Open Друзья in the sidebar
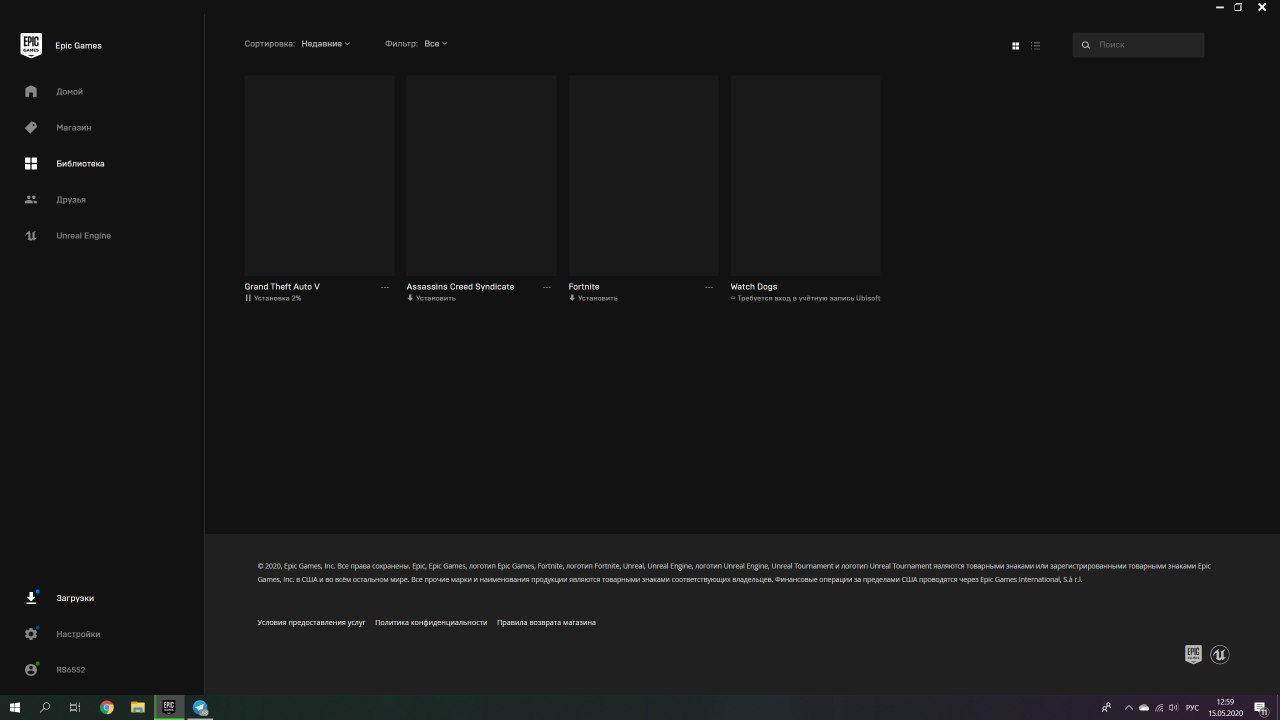 pyautogui.click(x=71, y=199)
